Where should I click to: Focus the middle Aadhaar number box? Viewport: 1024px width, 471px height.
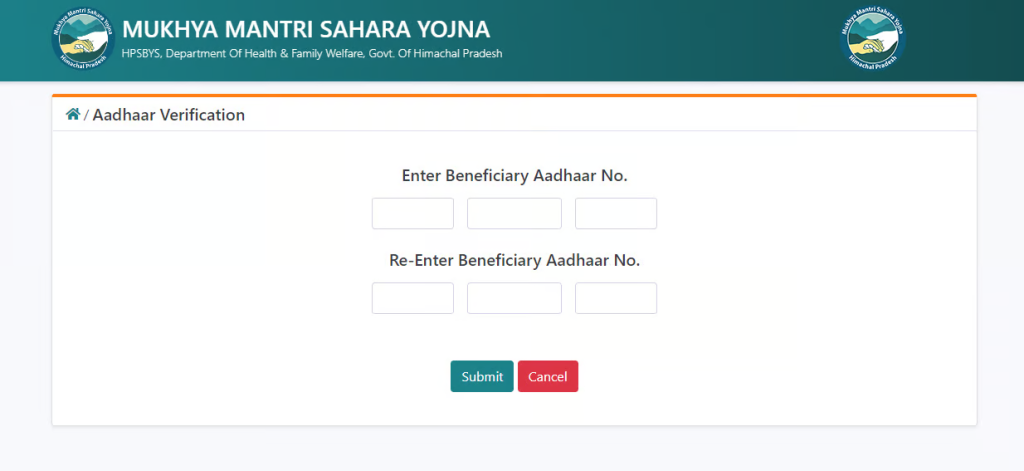click(514, 214)
